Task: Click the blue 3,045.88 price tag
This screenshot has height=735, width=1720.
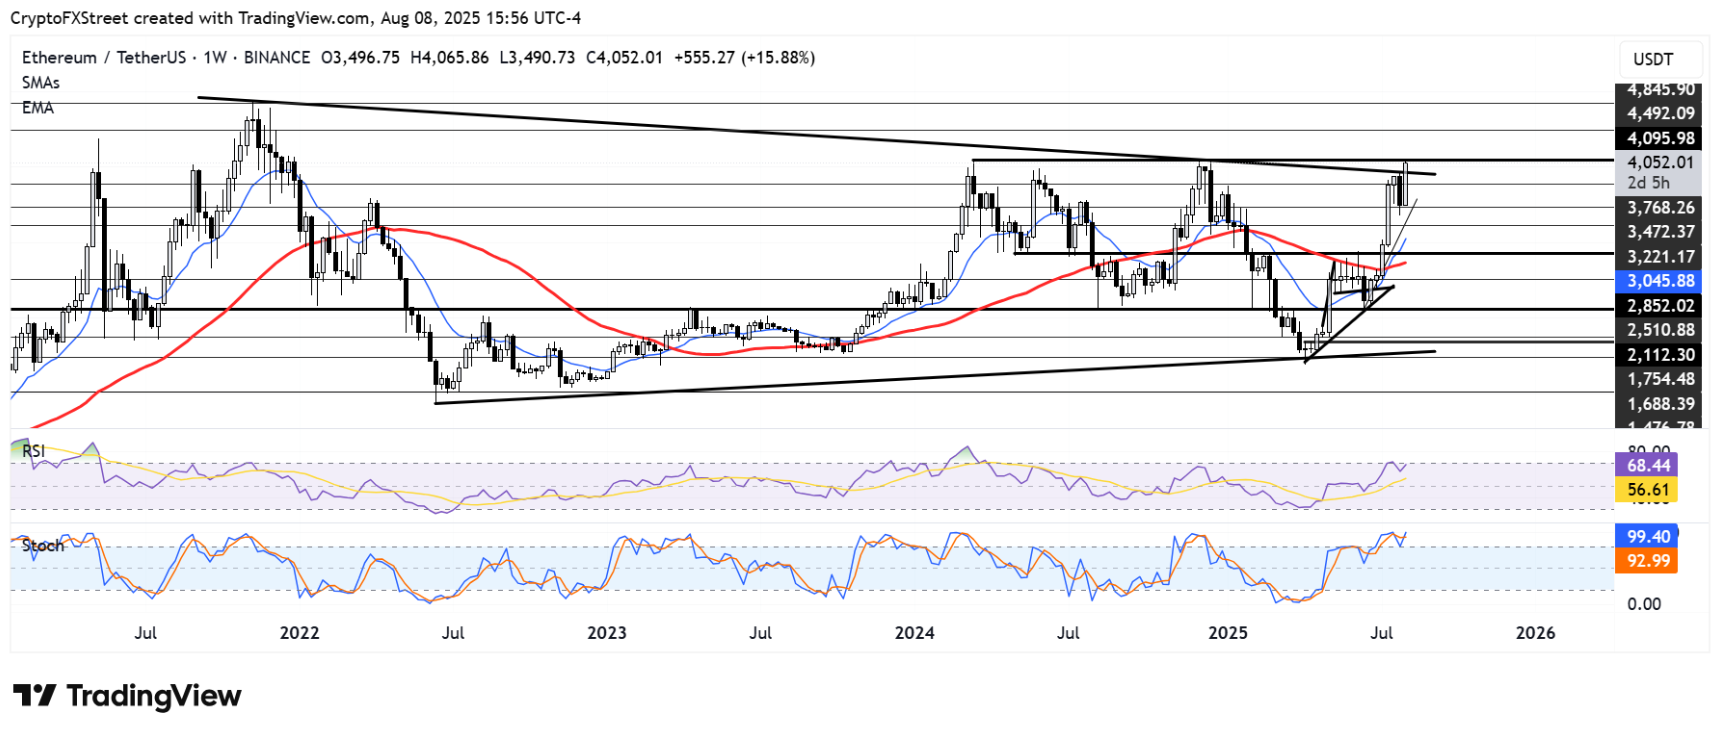Action: (x=1660, y=282)
